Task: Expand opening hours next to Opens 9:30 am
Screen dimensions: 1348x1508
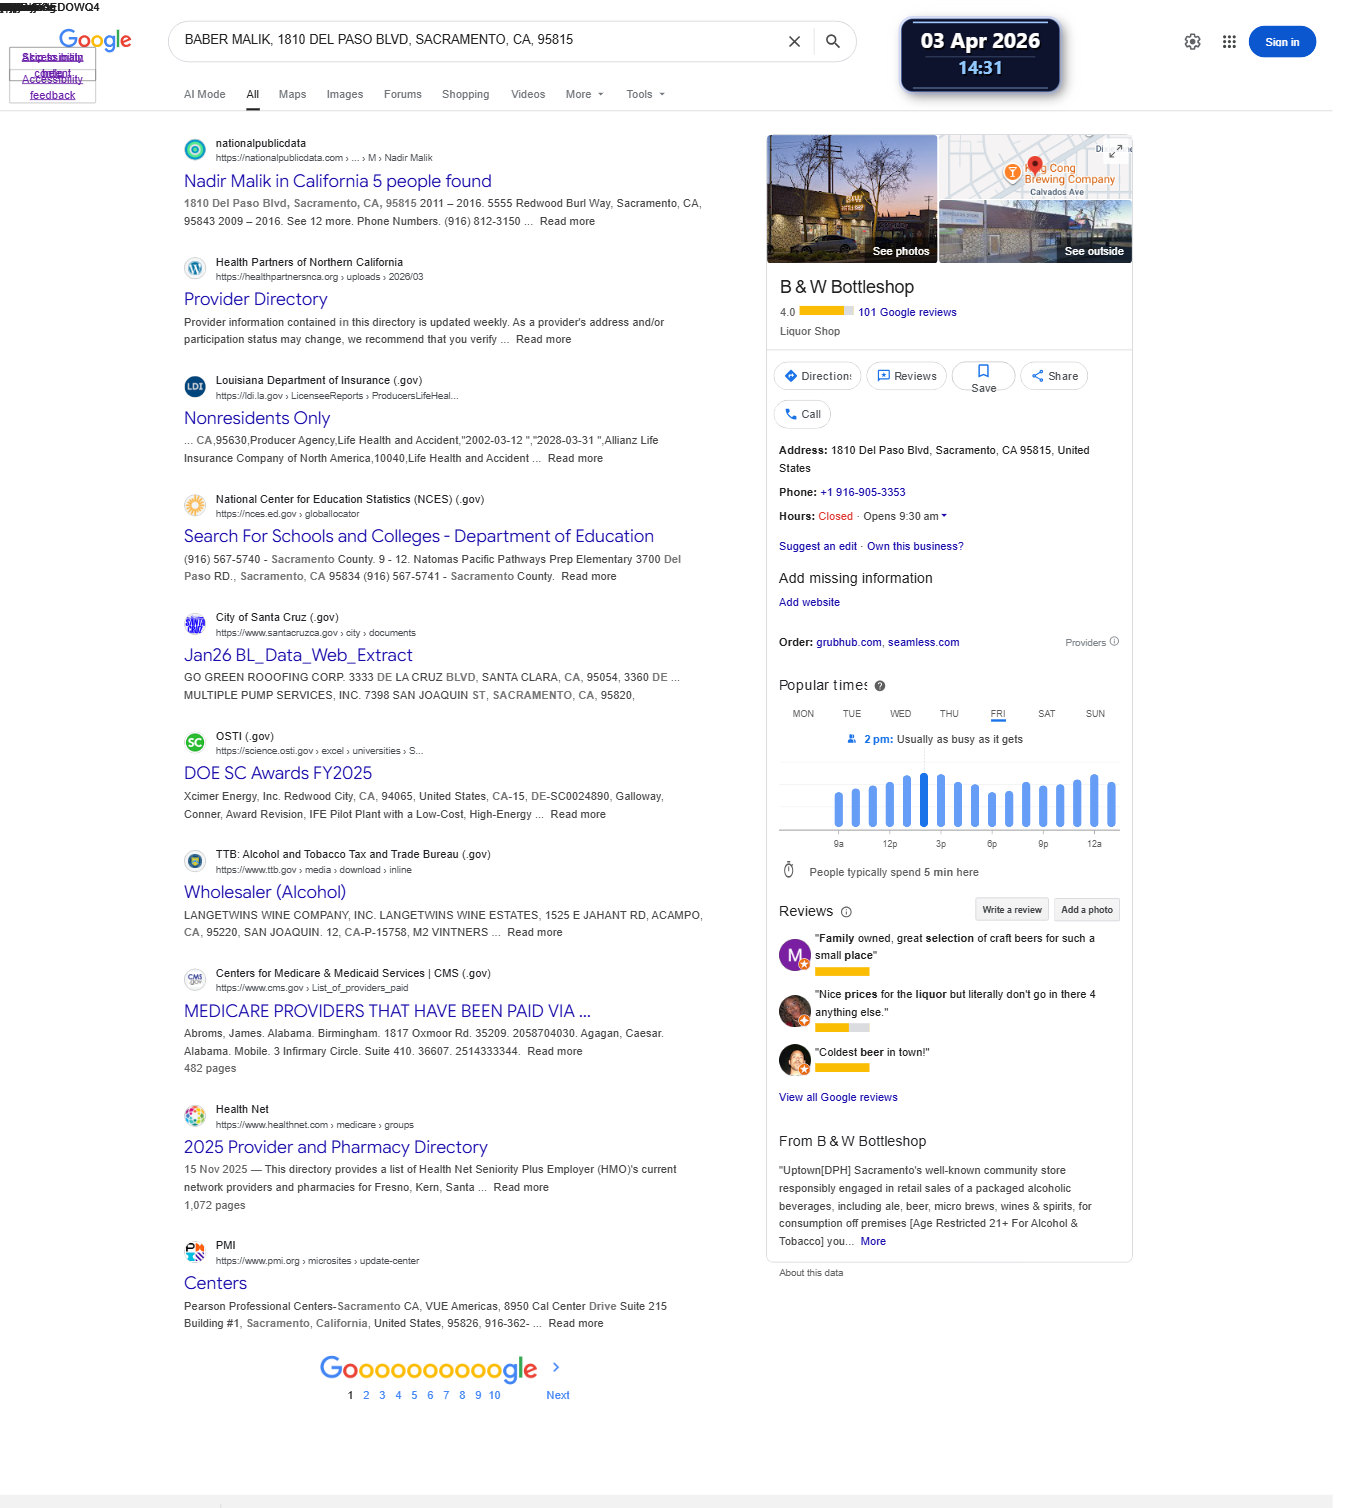Action: pos(944,516)
